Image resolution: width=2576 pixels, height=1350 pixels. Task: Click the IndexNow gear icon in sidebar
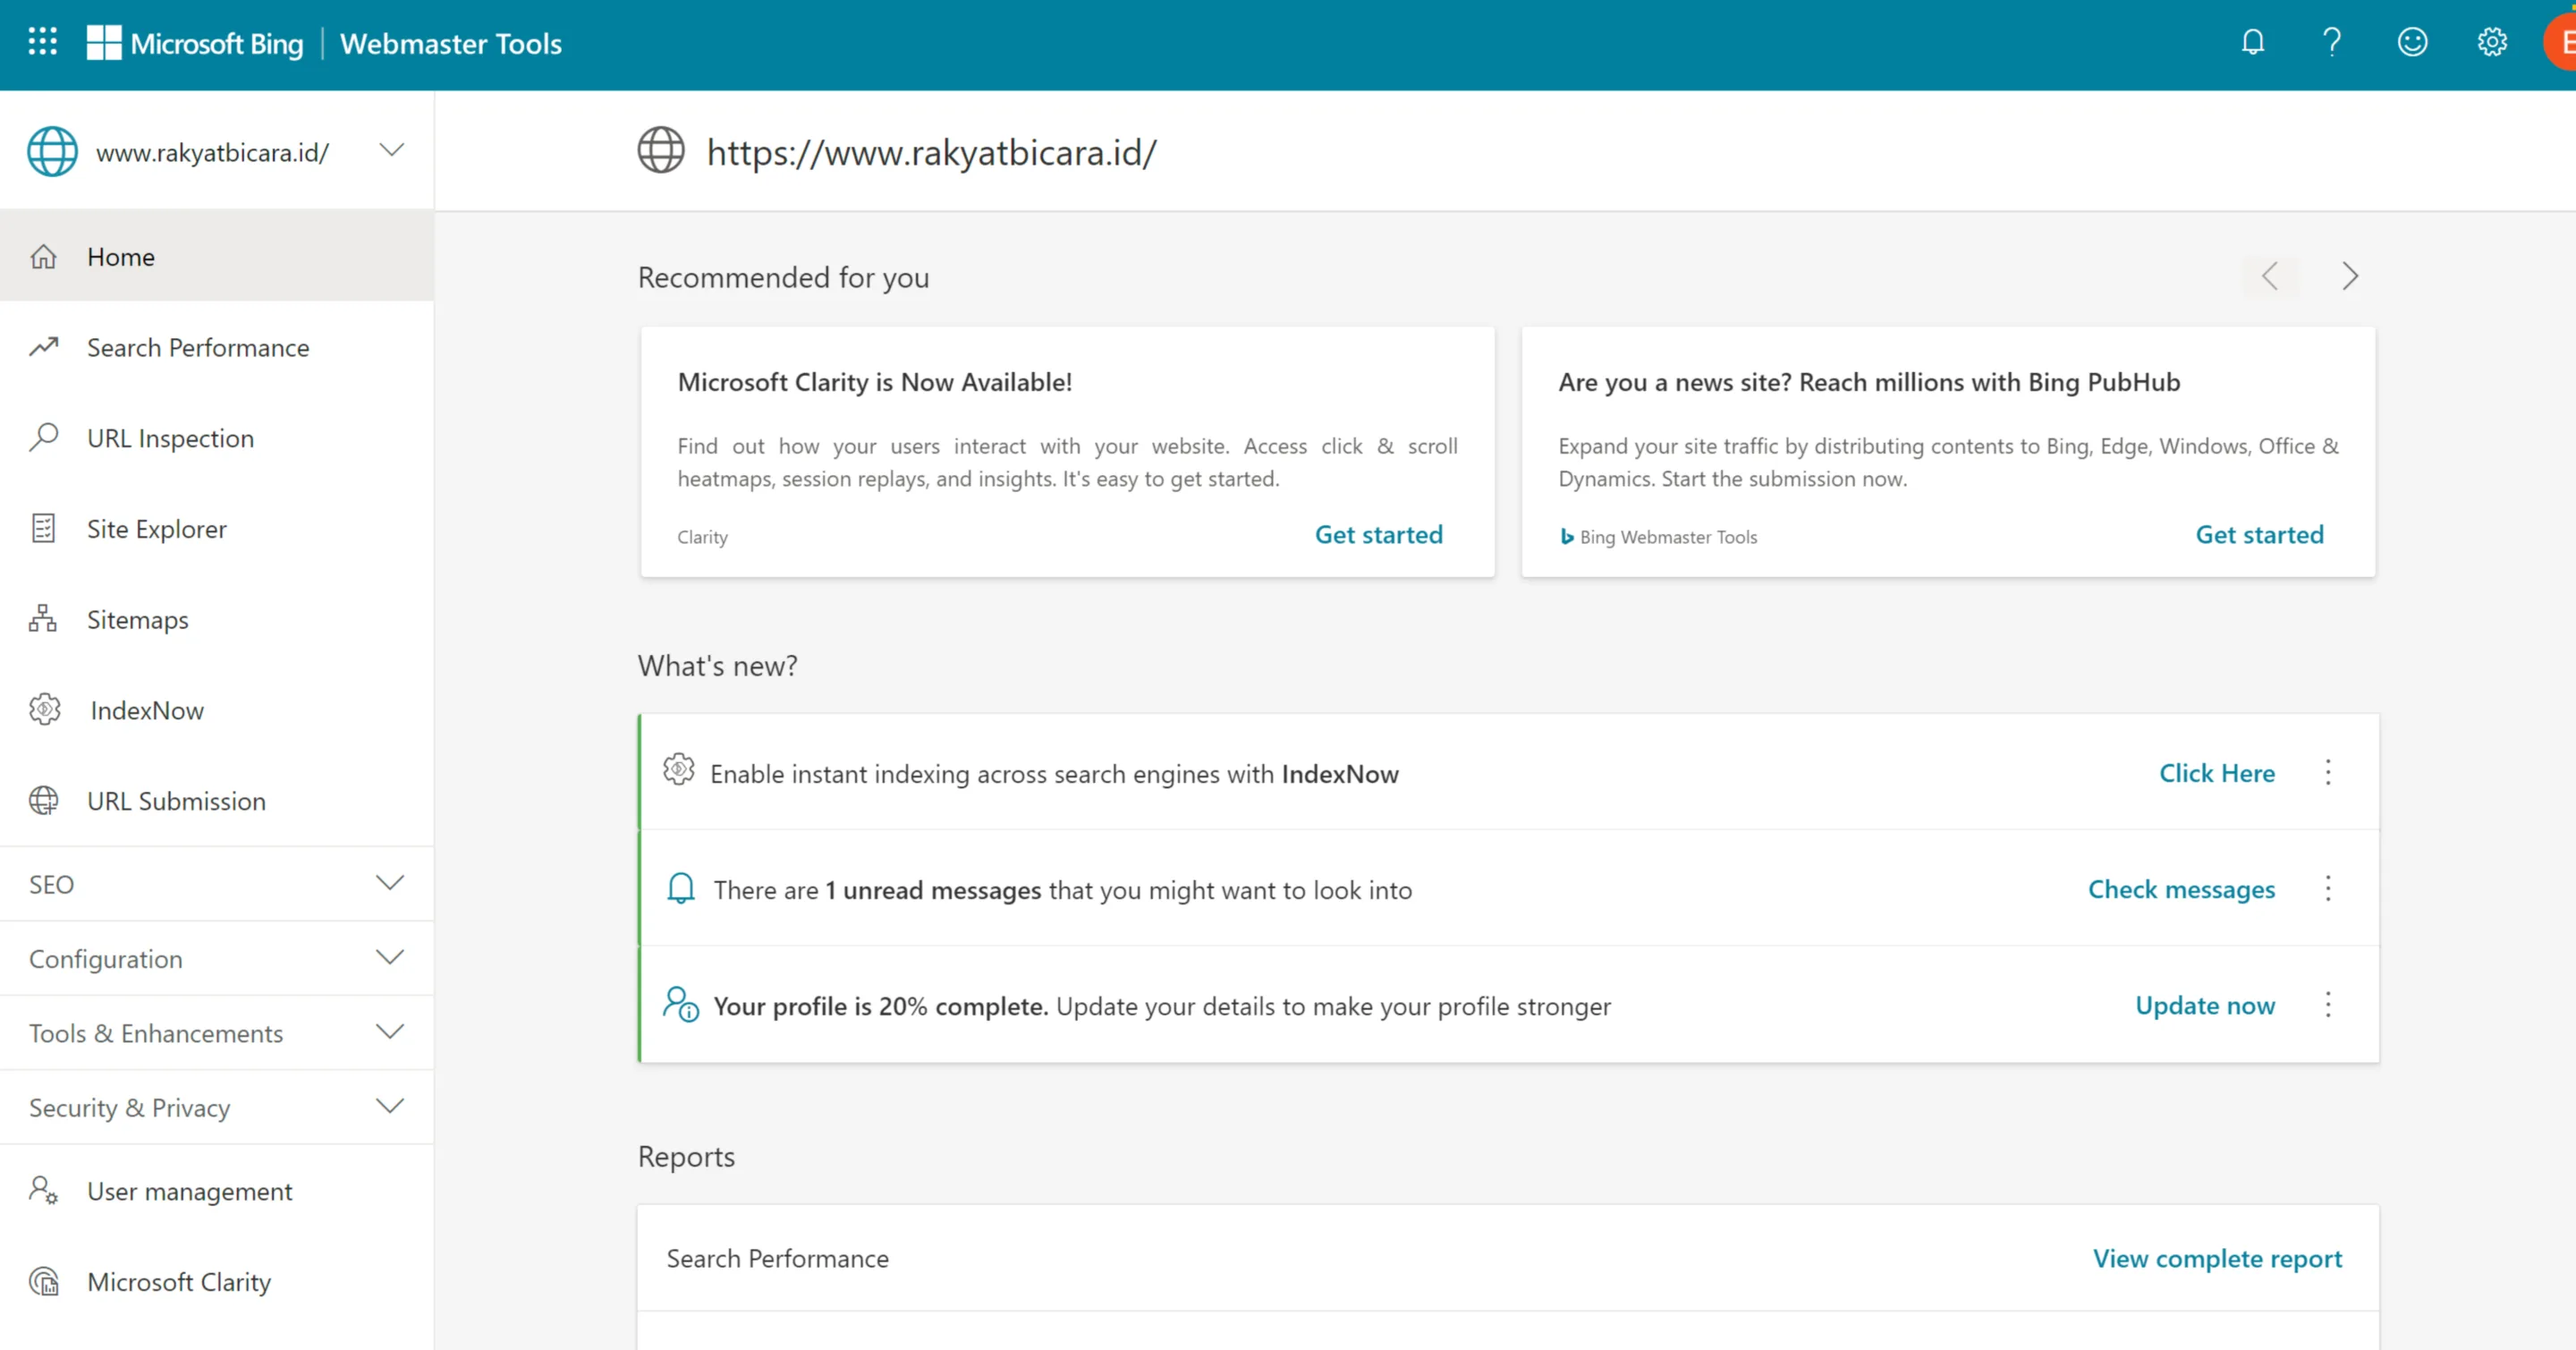[45, 710]
